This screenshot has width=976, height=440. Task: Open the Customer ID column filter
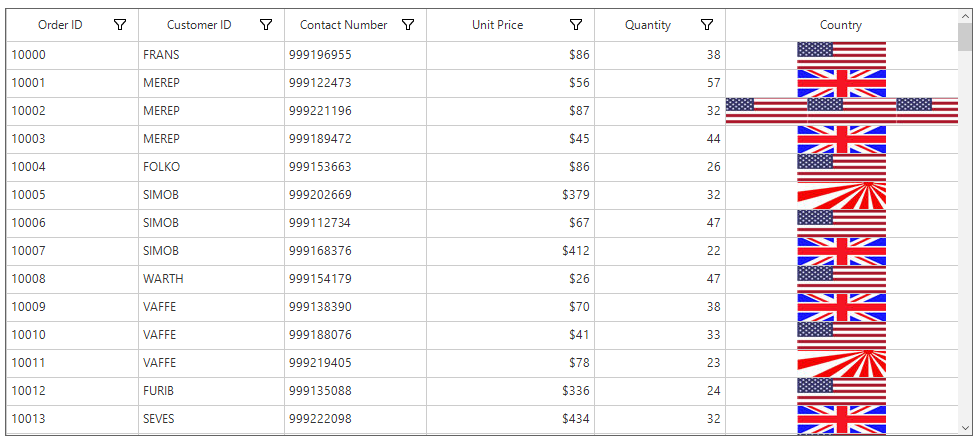click(266, 25)
